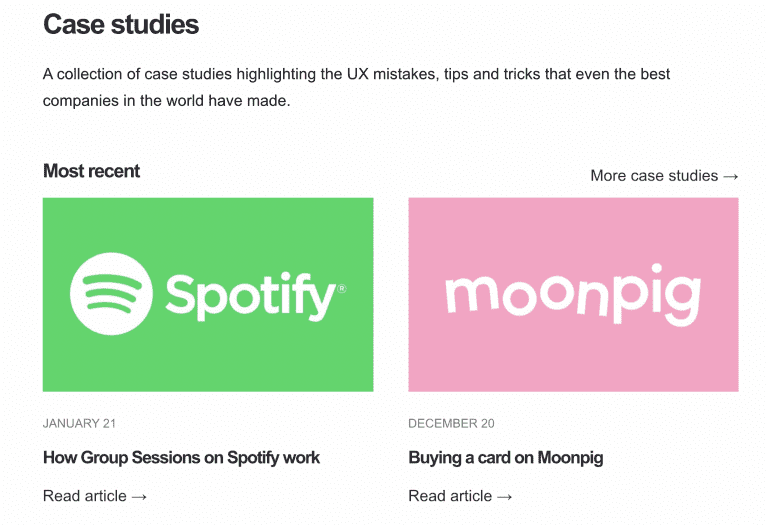The height and width of the screenshot is (525, 768).
Task: Open the Spotify green thumbnail image
Action: click(x=208, y=294)
